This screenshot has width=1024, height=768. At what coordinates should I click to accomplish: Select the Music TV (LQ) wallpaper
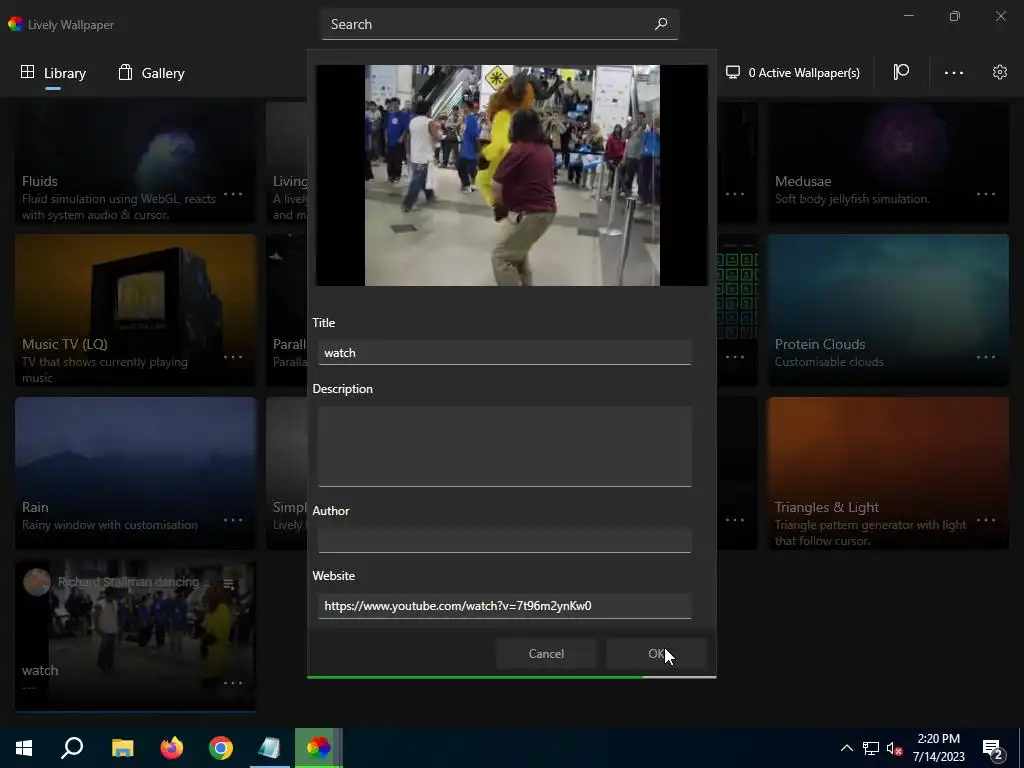pos(136,310)
